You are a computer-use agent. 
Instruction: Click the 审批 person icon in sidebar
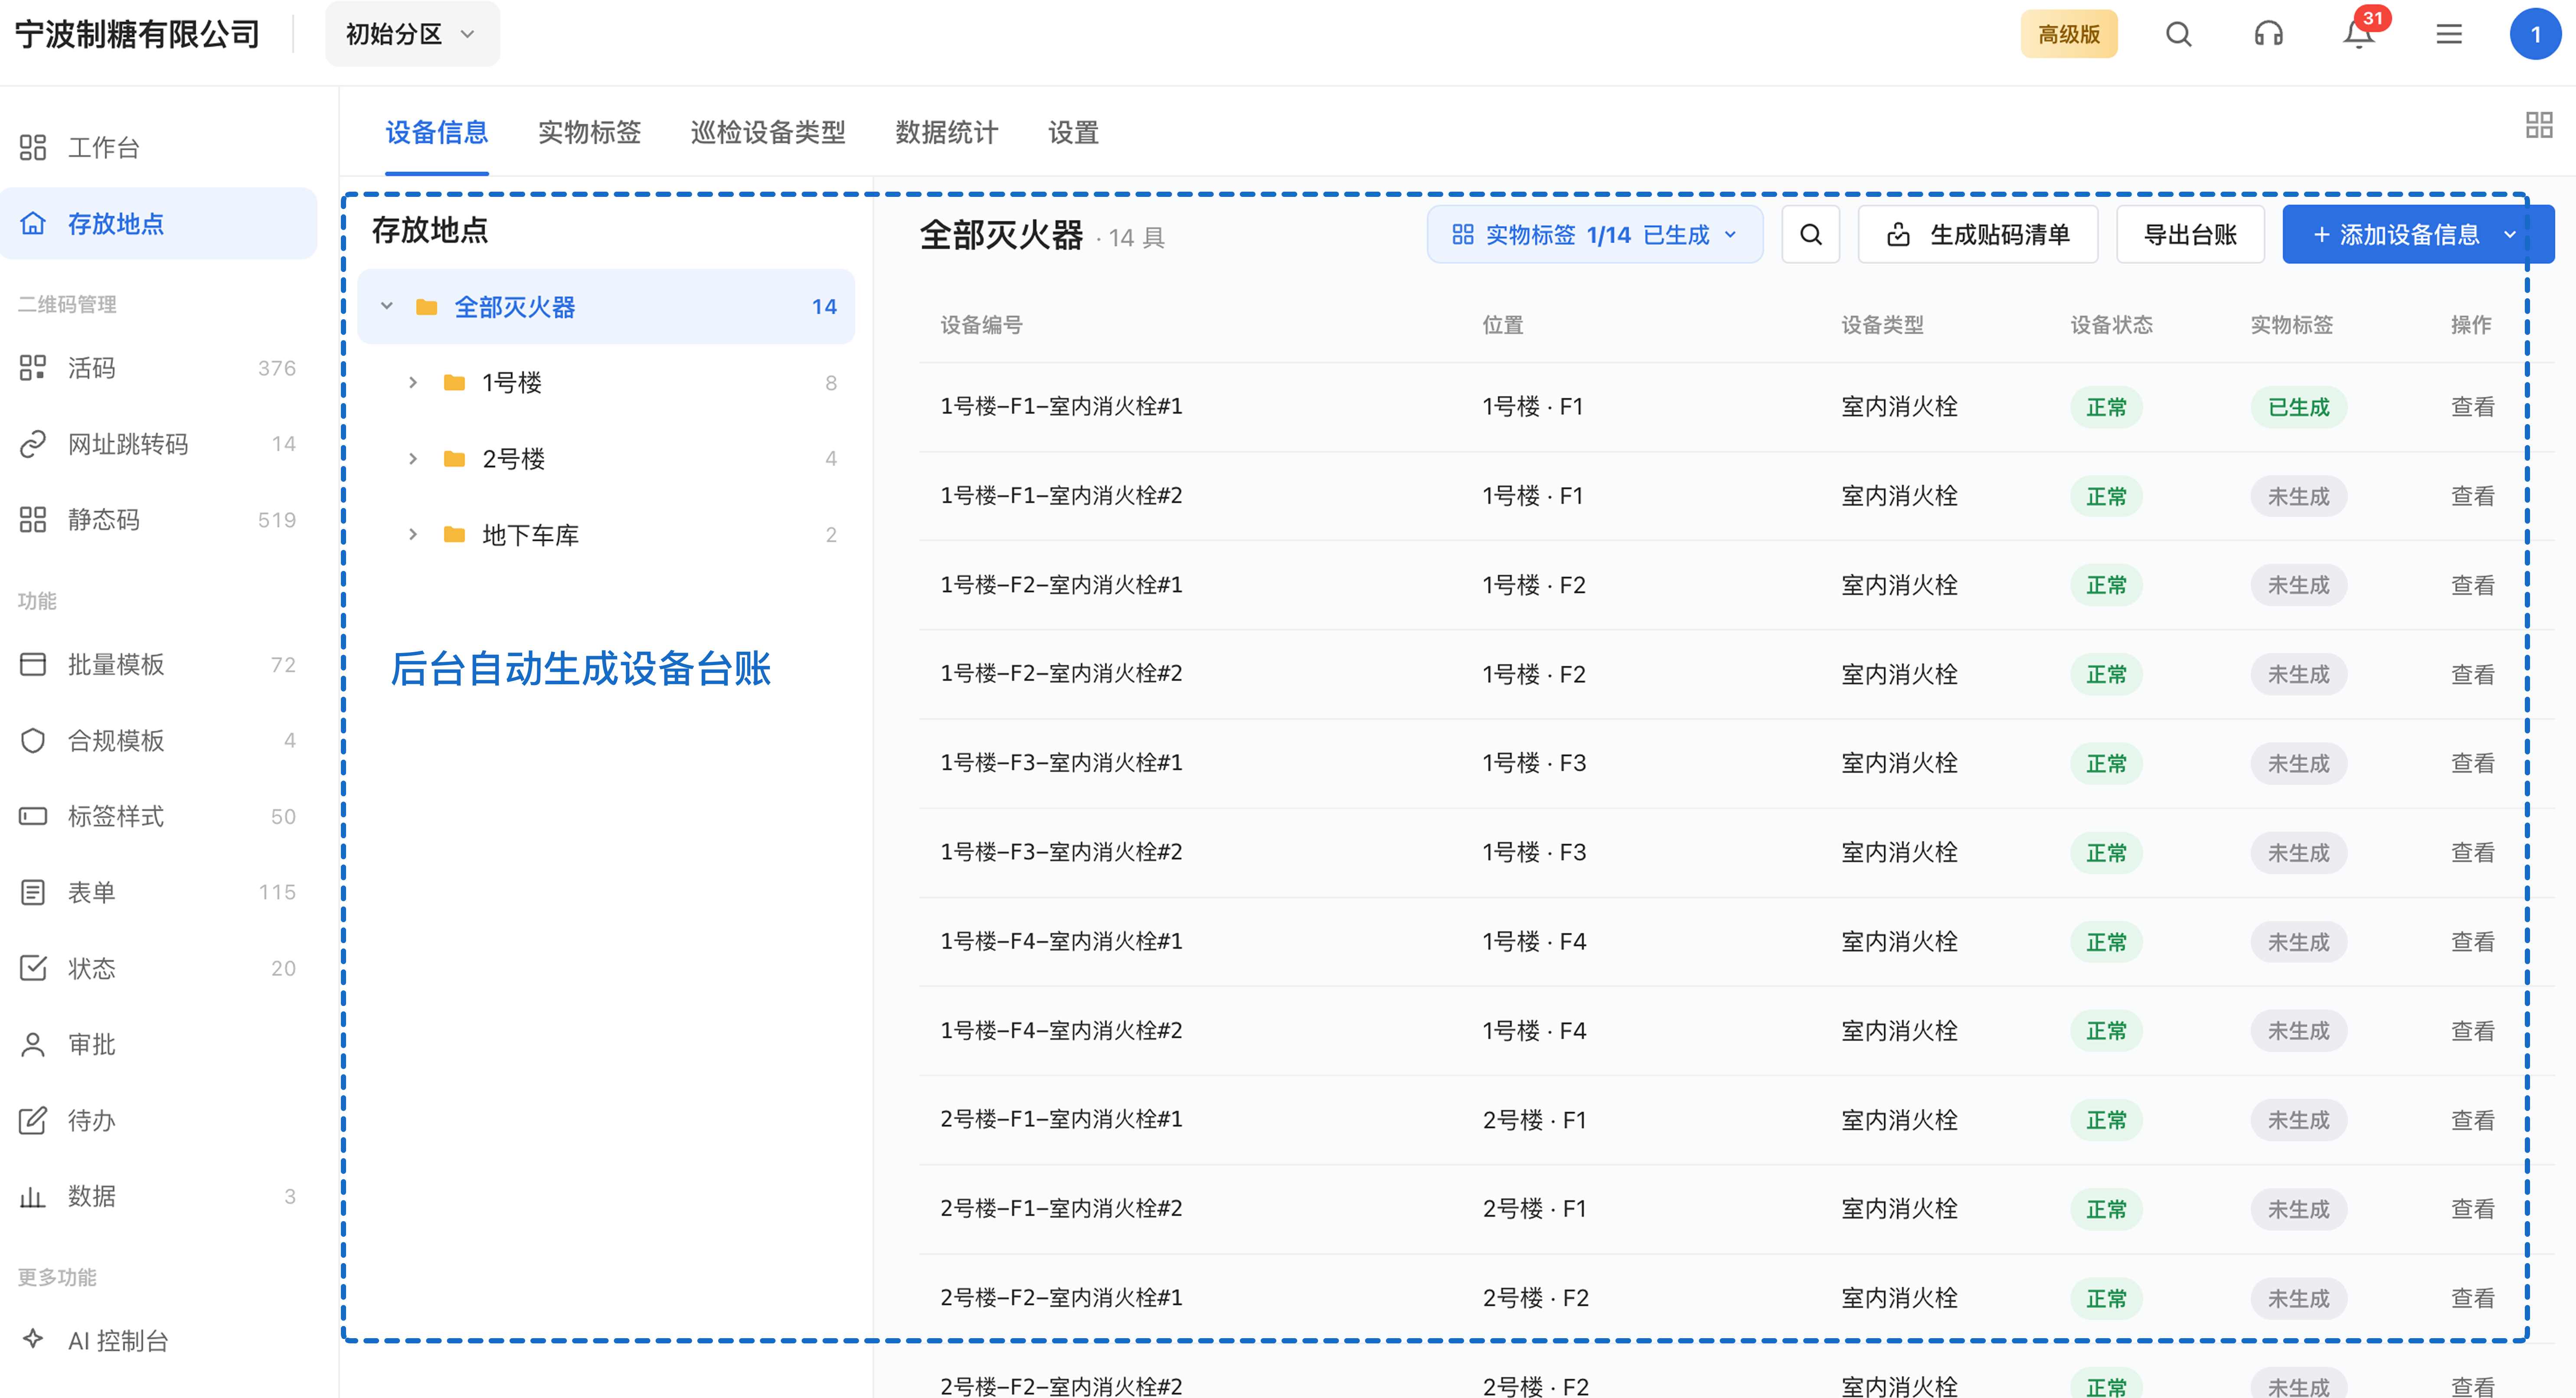(x=33, y=1044)
